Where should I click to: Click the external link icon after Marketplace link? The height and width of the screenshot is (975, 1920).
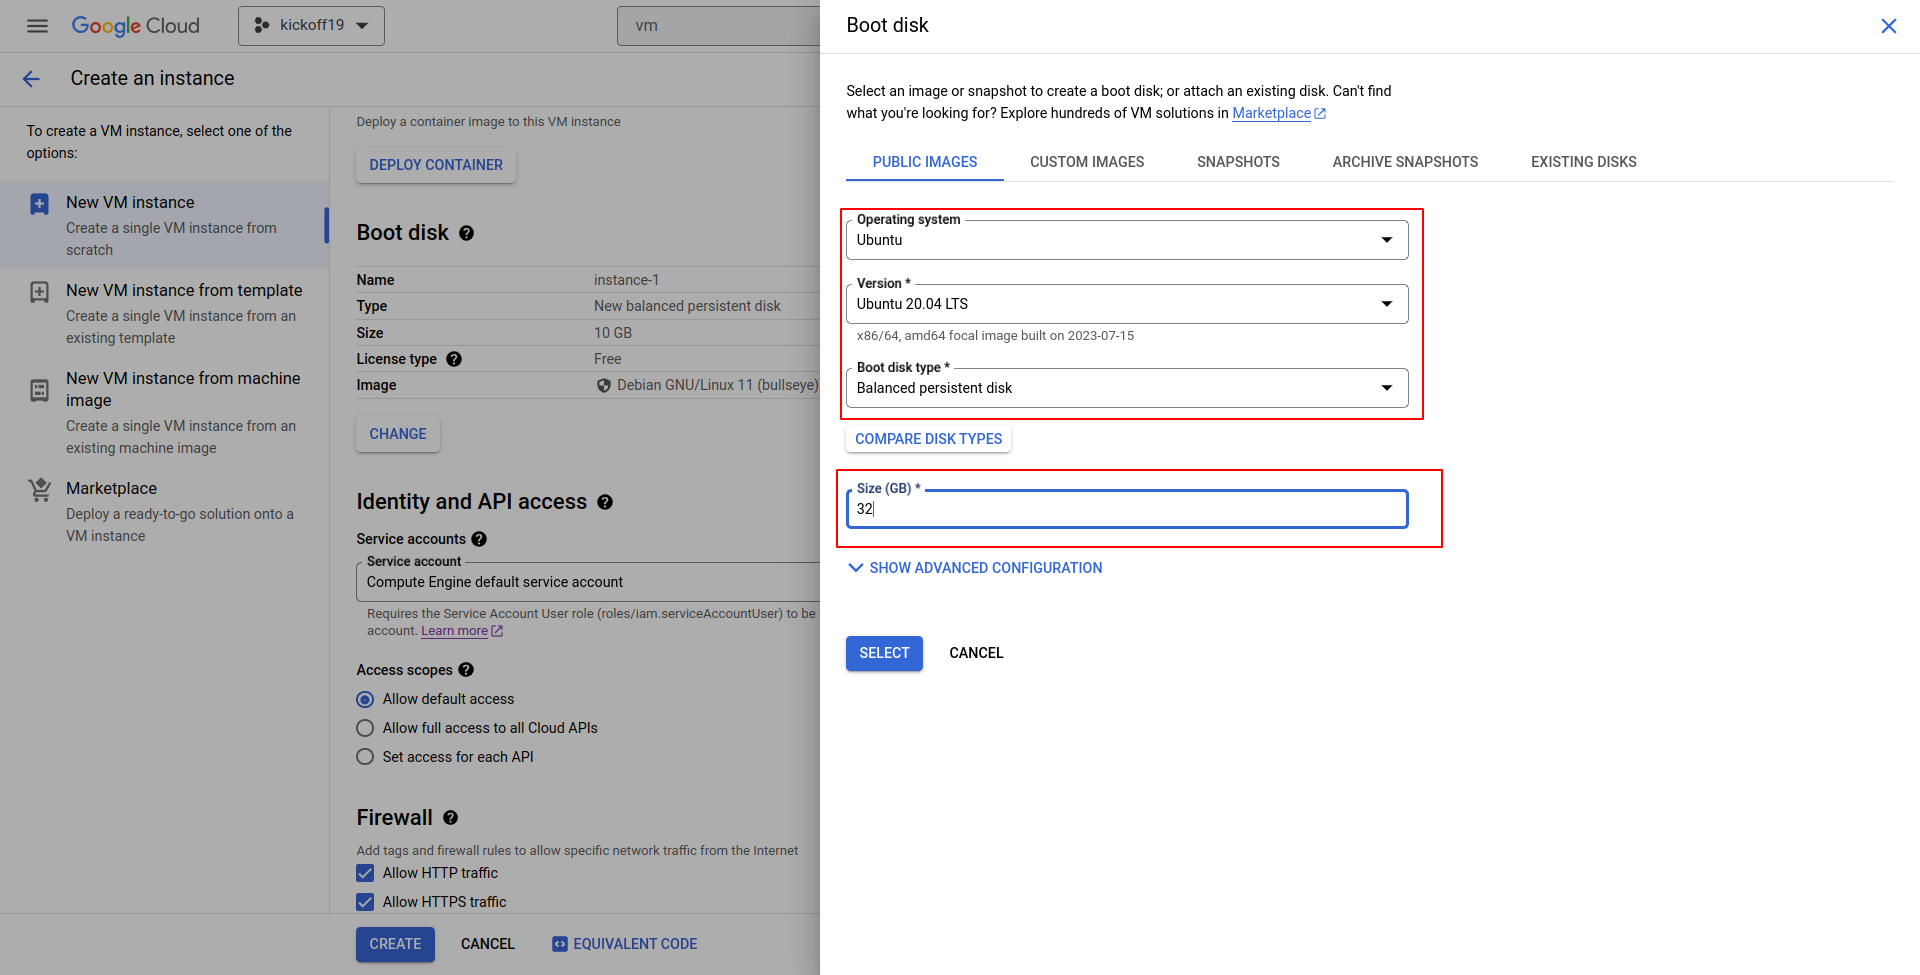[x=1320, y=114]
